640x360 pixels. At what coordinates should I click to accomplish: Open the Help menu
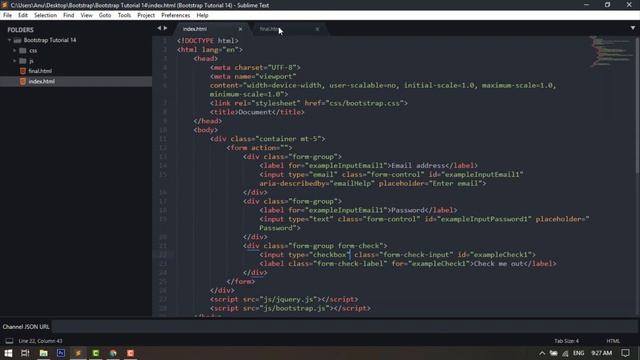[x=202, y=15]
